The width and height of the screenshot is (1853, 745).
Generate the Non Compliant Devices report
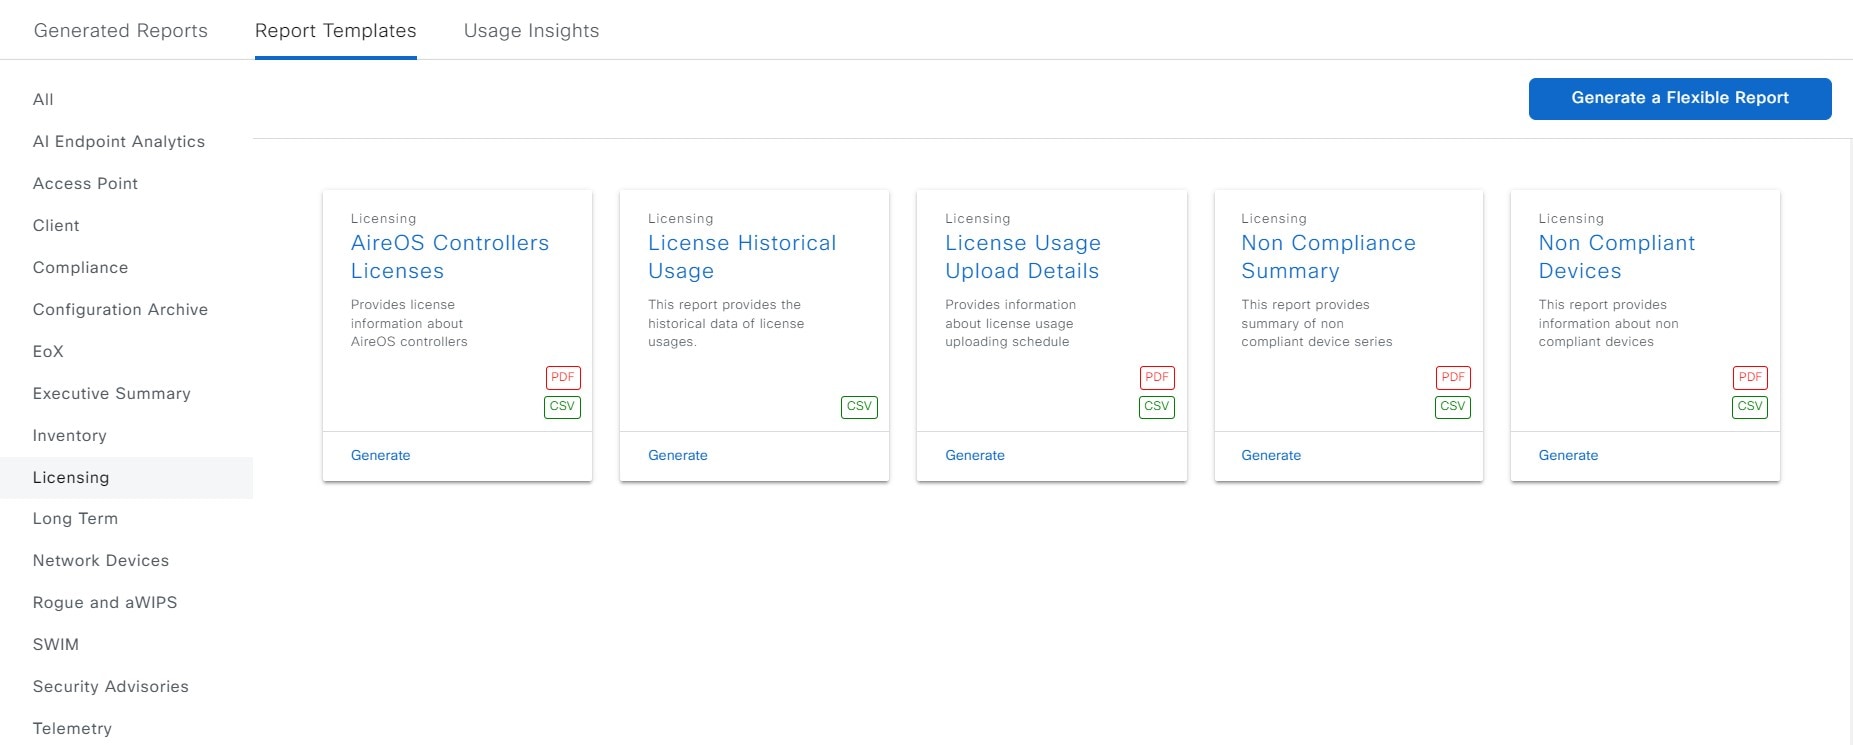point(1568,455)
